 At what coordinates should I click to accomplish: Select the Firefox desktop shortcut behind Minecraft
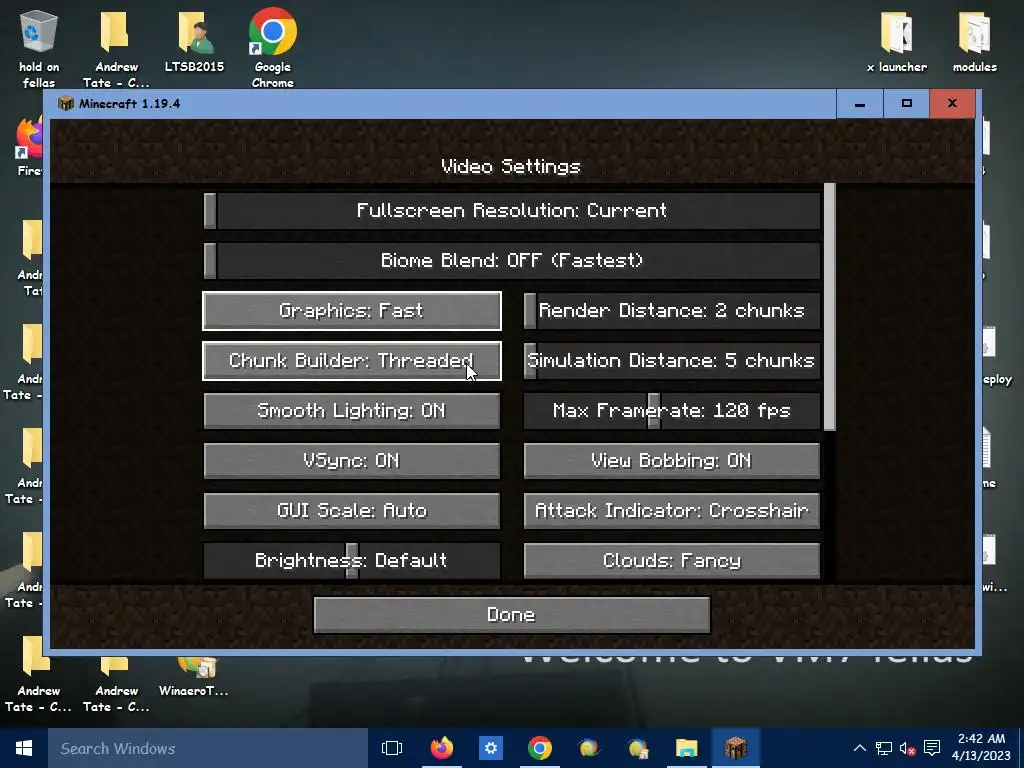coord(29,146)
